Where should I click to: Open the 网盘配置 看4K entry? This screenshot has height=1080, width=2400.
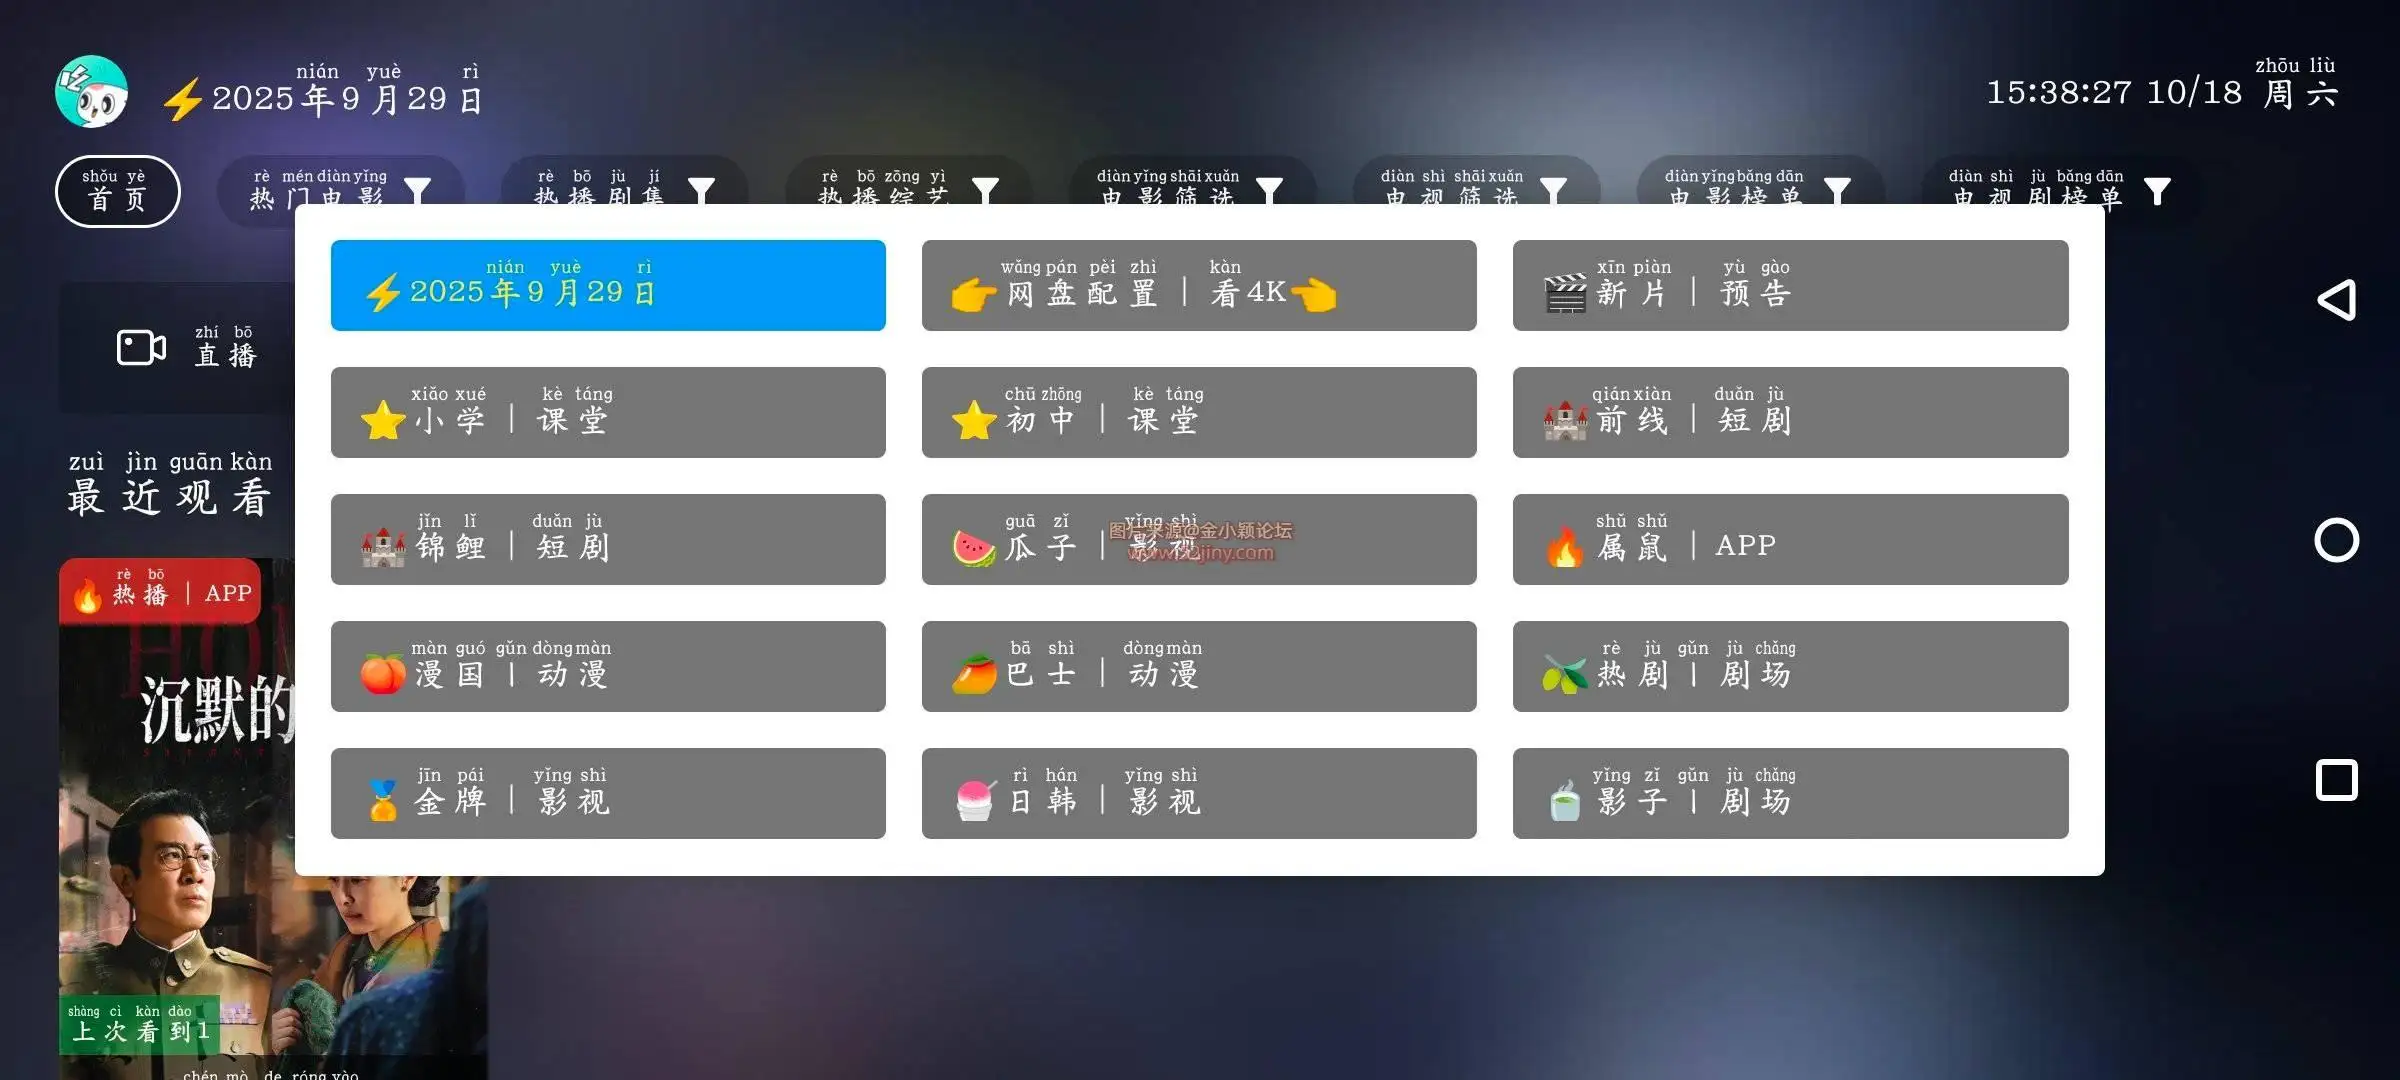click(x=1199, y=285)
